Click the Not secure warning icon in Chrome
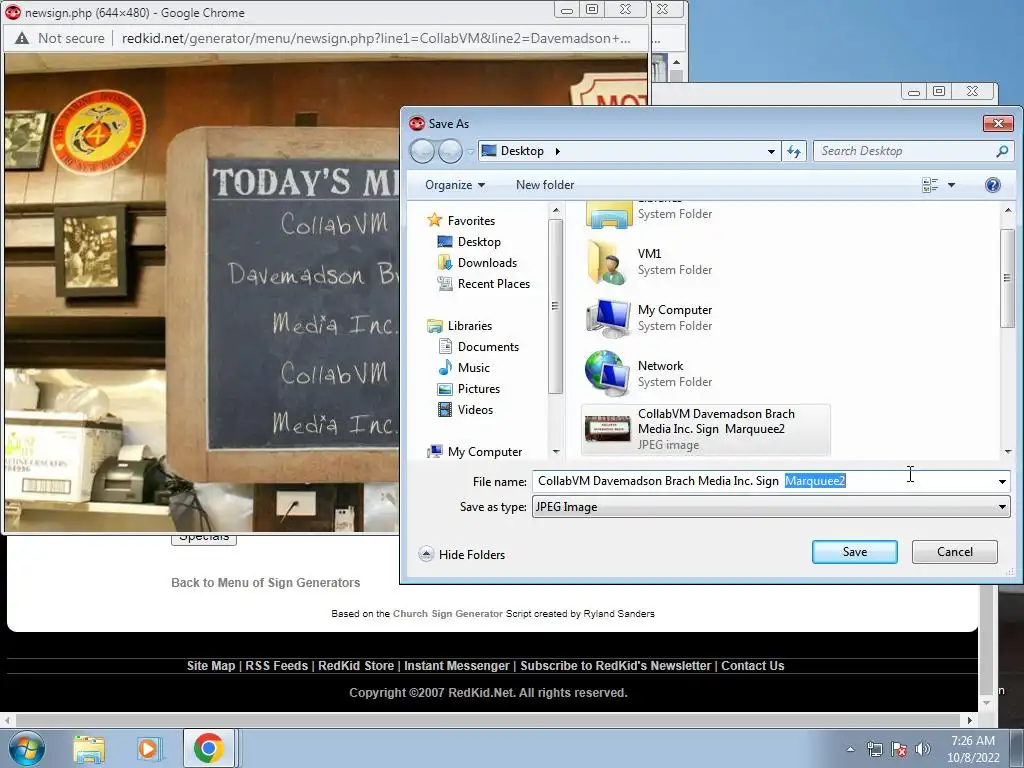This screenshot has height=768, width=1024. (x=22, y=39)
